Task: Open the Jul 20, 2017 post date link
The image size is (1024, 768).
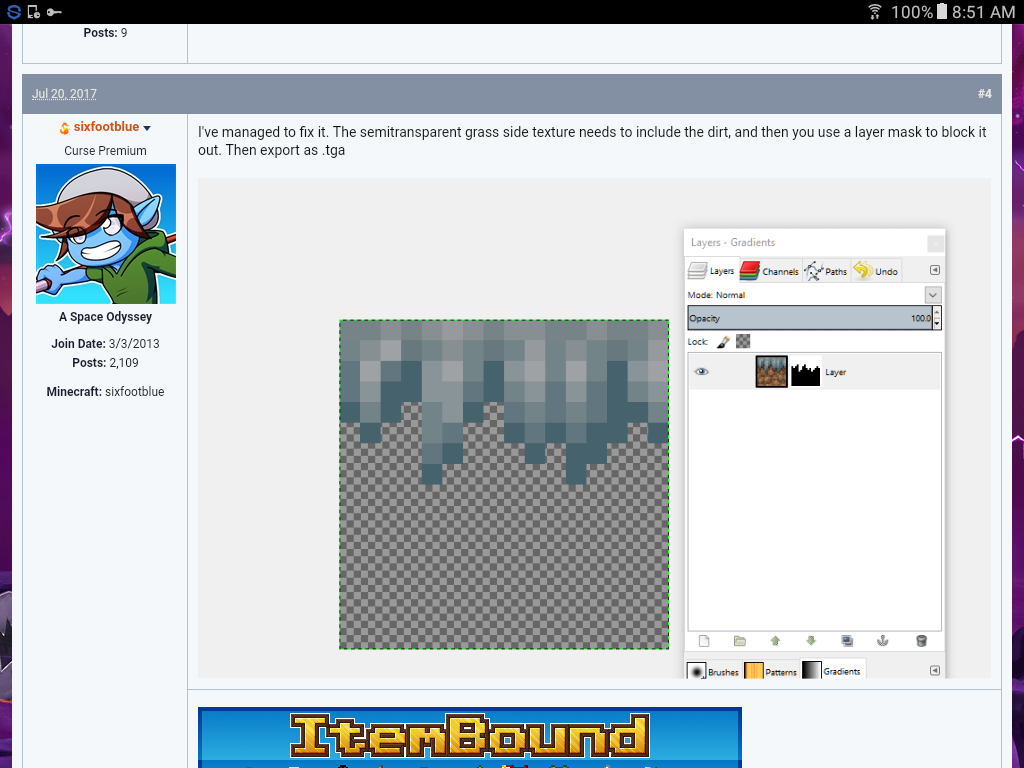Action: pyautogui.click(x=64, y=93)
